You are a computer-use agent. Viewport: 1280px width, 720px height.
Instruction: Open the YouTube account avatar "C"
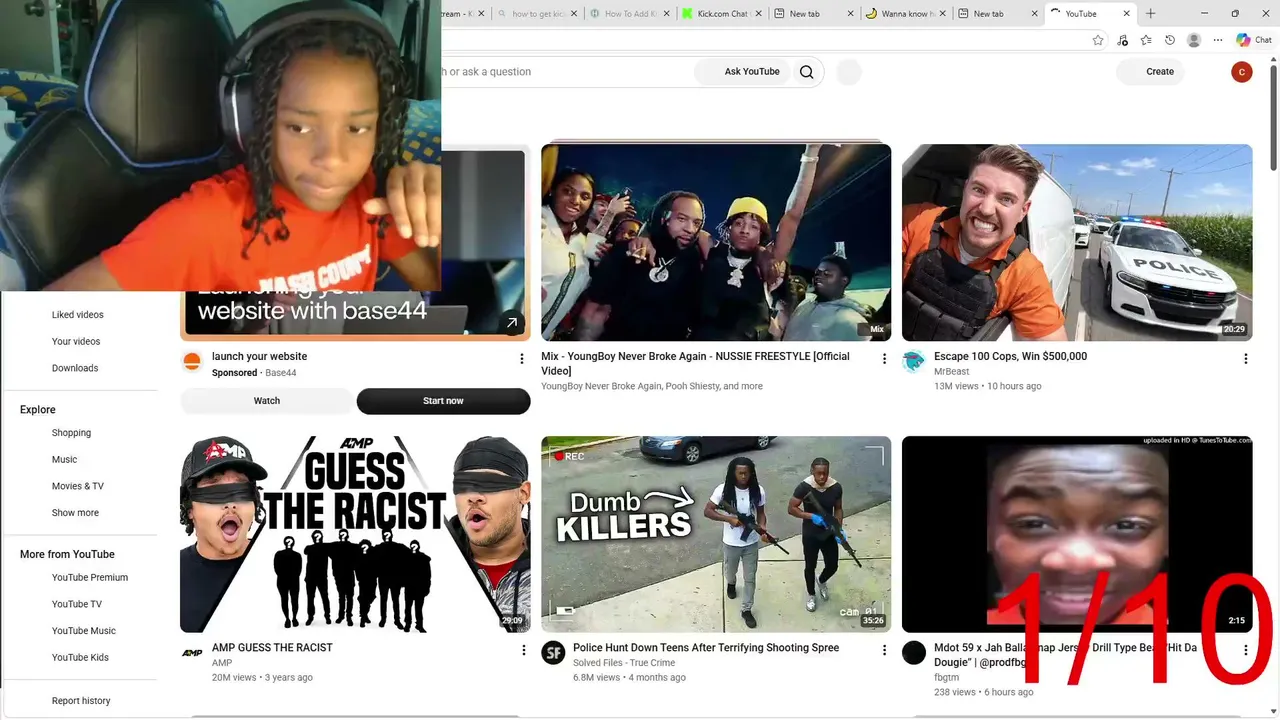pyautogui.click(x=1242, y=72)
